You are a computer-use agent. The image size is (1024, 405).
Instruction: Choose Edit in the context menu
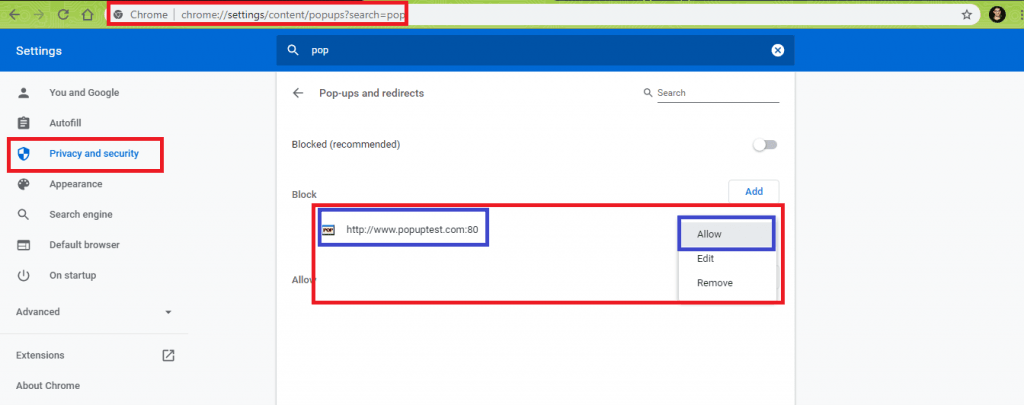[726, 259]
